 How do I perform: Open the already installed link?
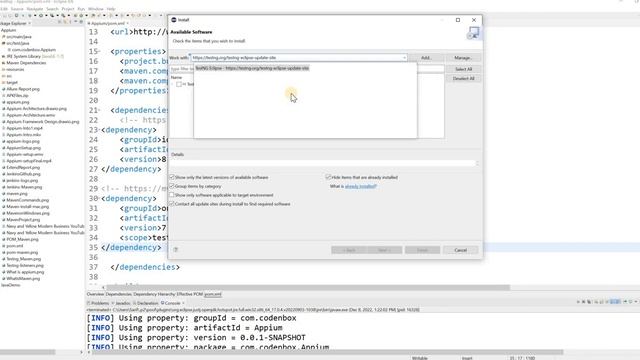361,187
